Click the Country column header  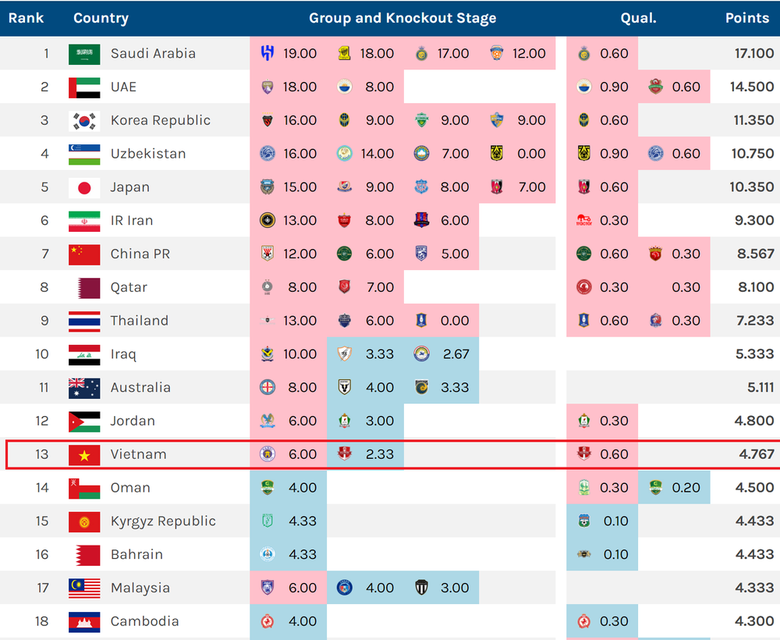(x=101, y=18)
